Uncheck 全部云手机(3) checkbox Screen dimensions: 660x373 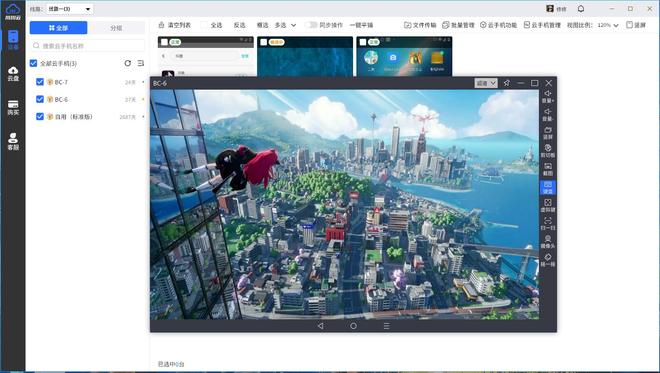(x=33, y=63)
